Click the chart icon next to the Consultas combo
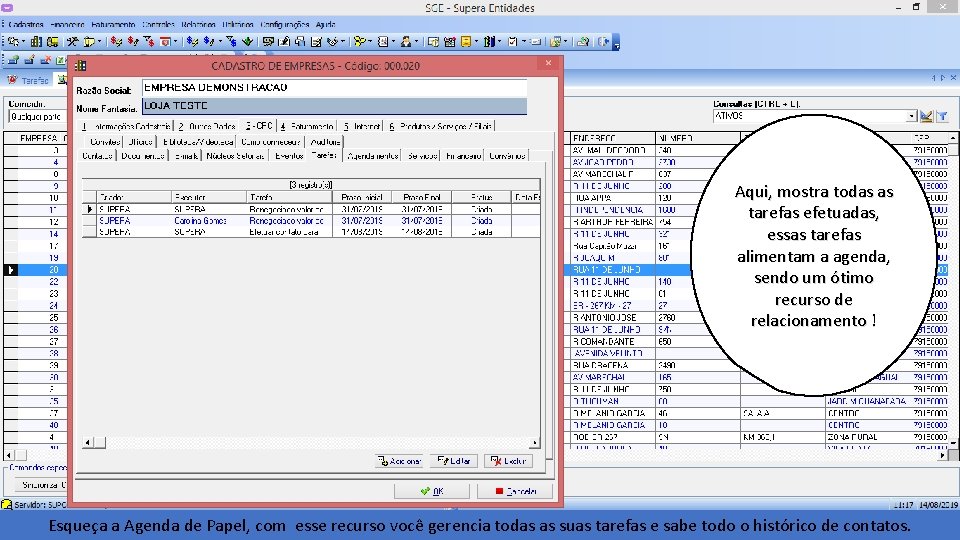Image resolution: width=960 pixels, height=540 pixels. (926, 116)
